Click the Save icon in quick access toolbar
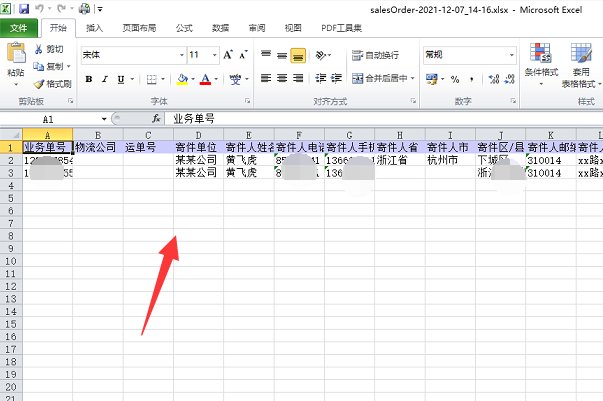Viewport: 603px width, 401px height. pyautogui.click(x=24, y=8)
